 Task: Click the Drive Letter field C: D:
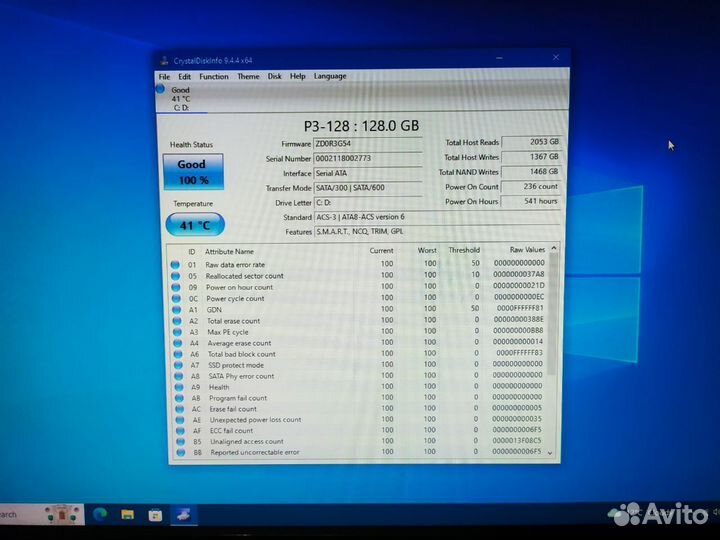point(368,202)
